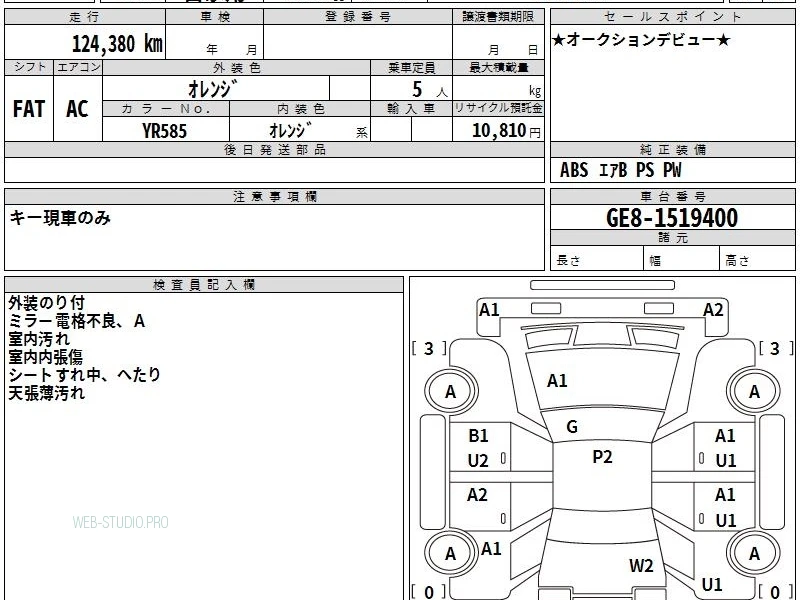Click the 譲渡書類期限 header

click(498, 17)
